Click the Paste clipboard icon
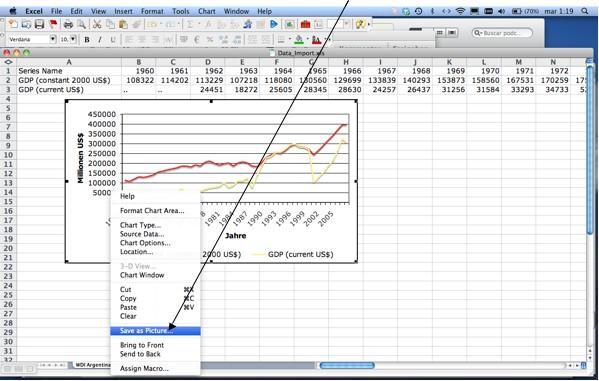 123,24
